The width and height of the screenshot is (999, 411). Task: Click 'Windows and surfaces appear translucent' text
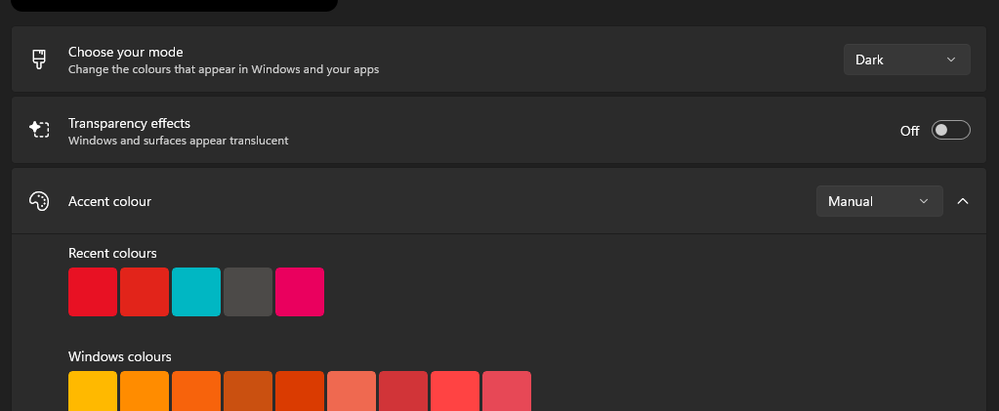coord(178,140)
